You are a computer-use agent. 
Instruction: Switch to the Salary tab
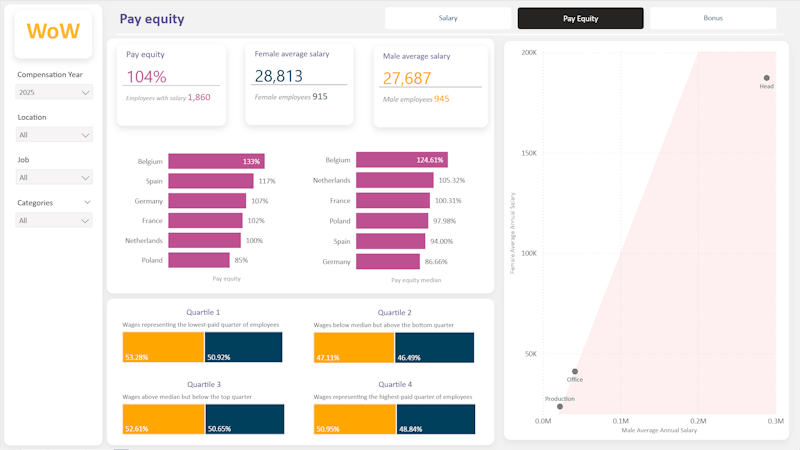click(448, 18)
